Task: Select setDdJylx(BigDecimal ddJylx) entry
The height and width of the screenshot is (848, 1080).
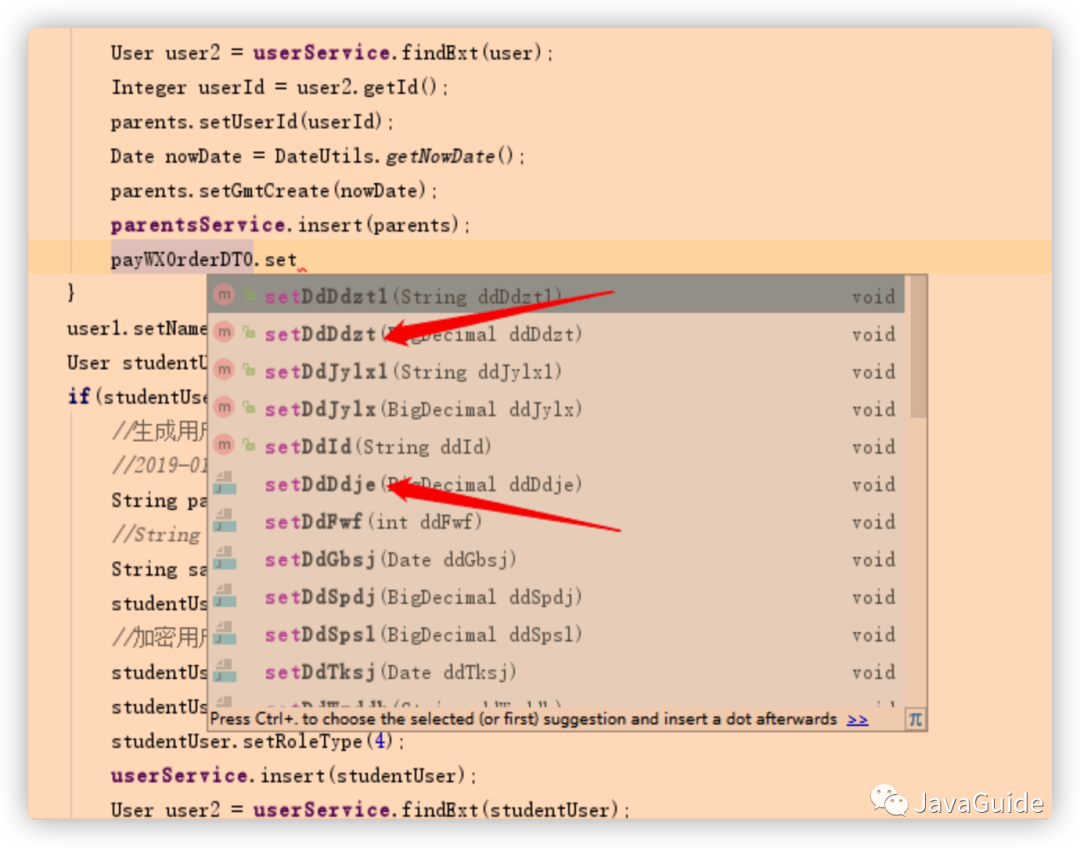Action: pos(557,409)
